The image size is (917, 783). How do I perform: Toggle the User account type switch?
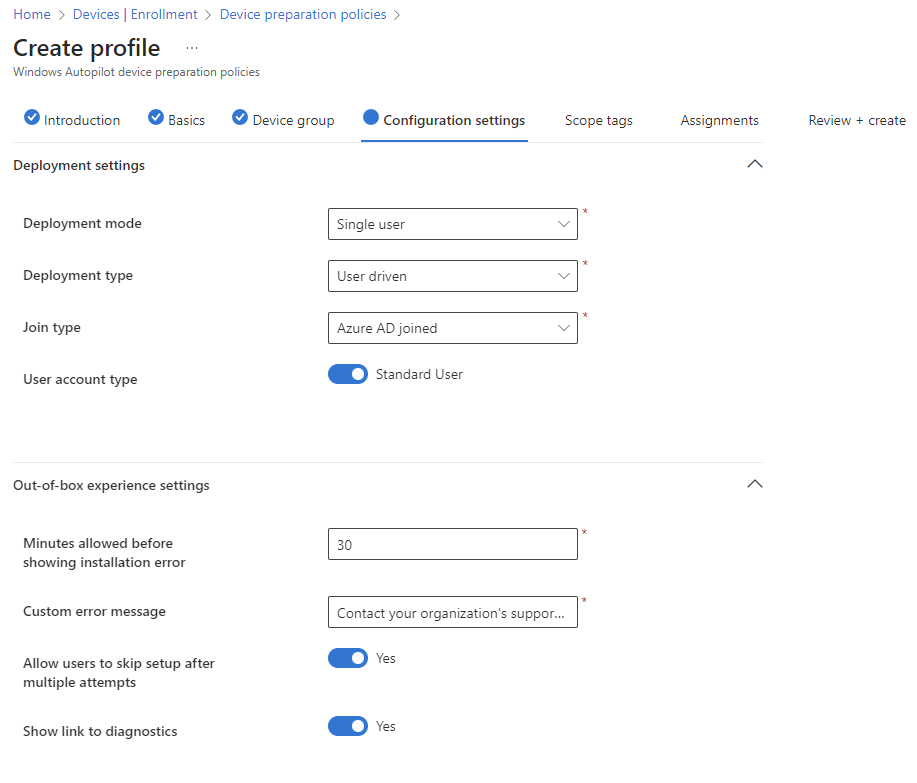348,374
